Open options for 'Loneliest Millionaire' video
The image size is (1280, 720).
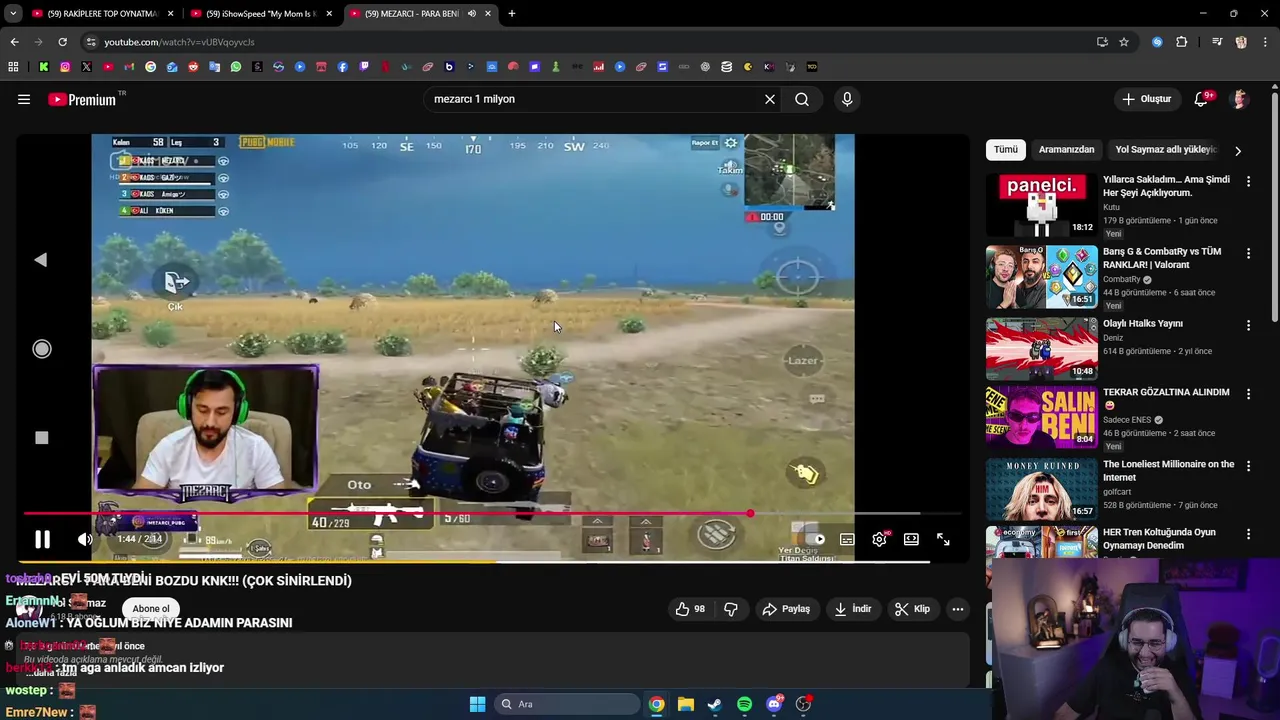[x=1248, y=467]
